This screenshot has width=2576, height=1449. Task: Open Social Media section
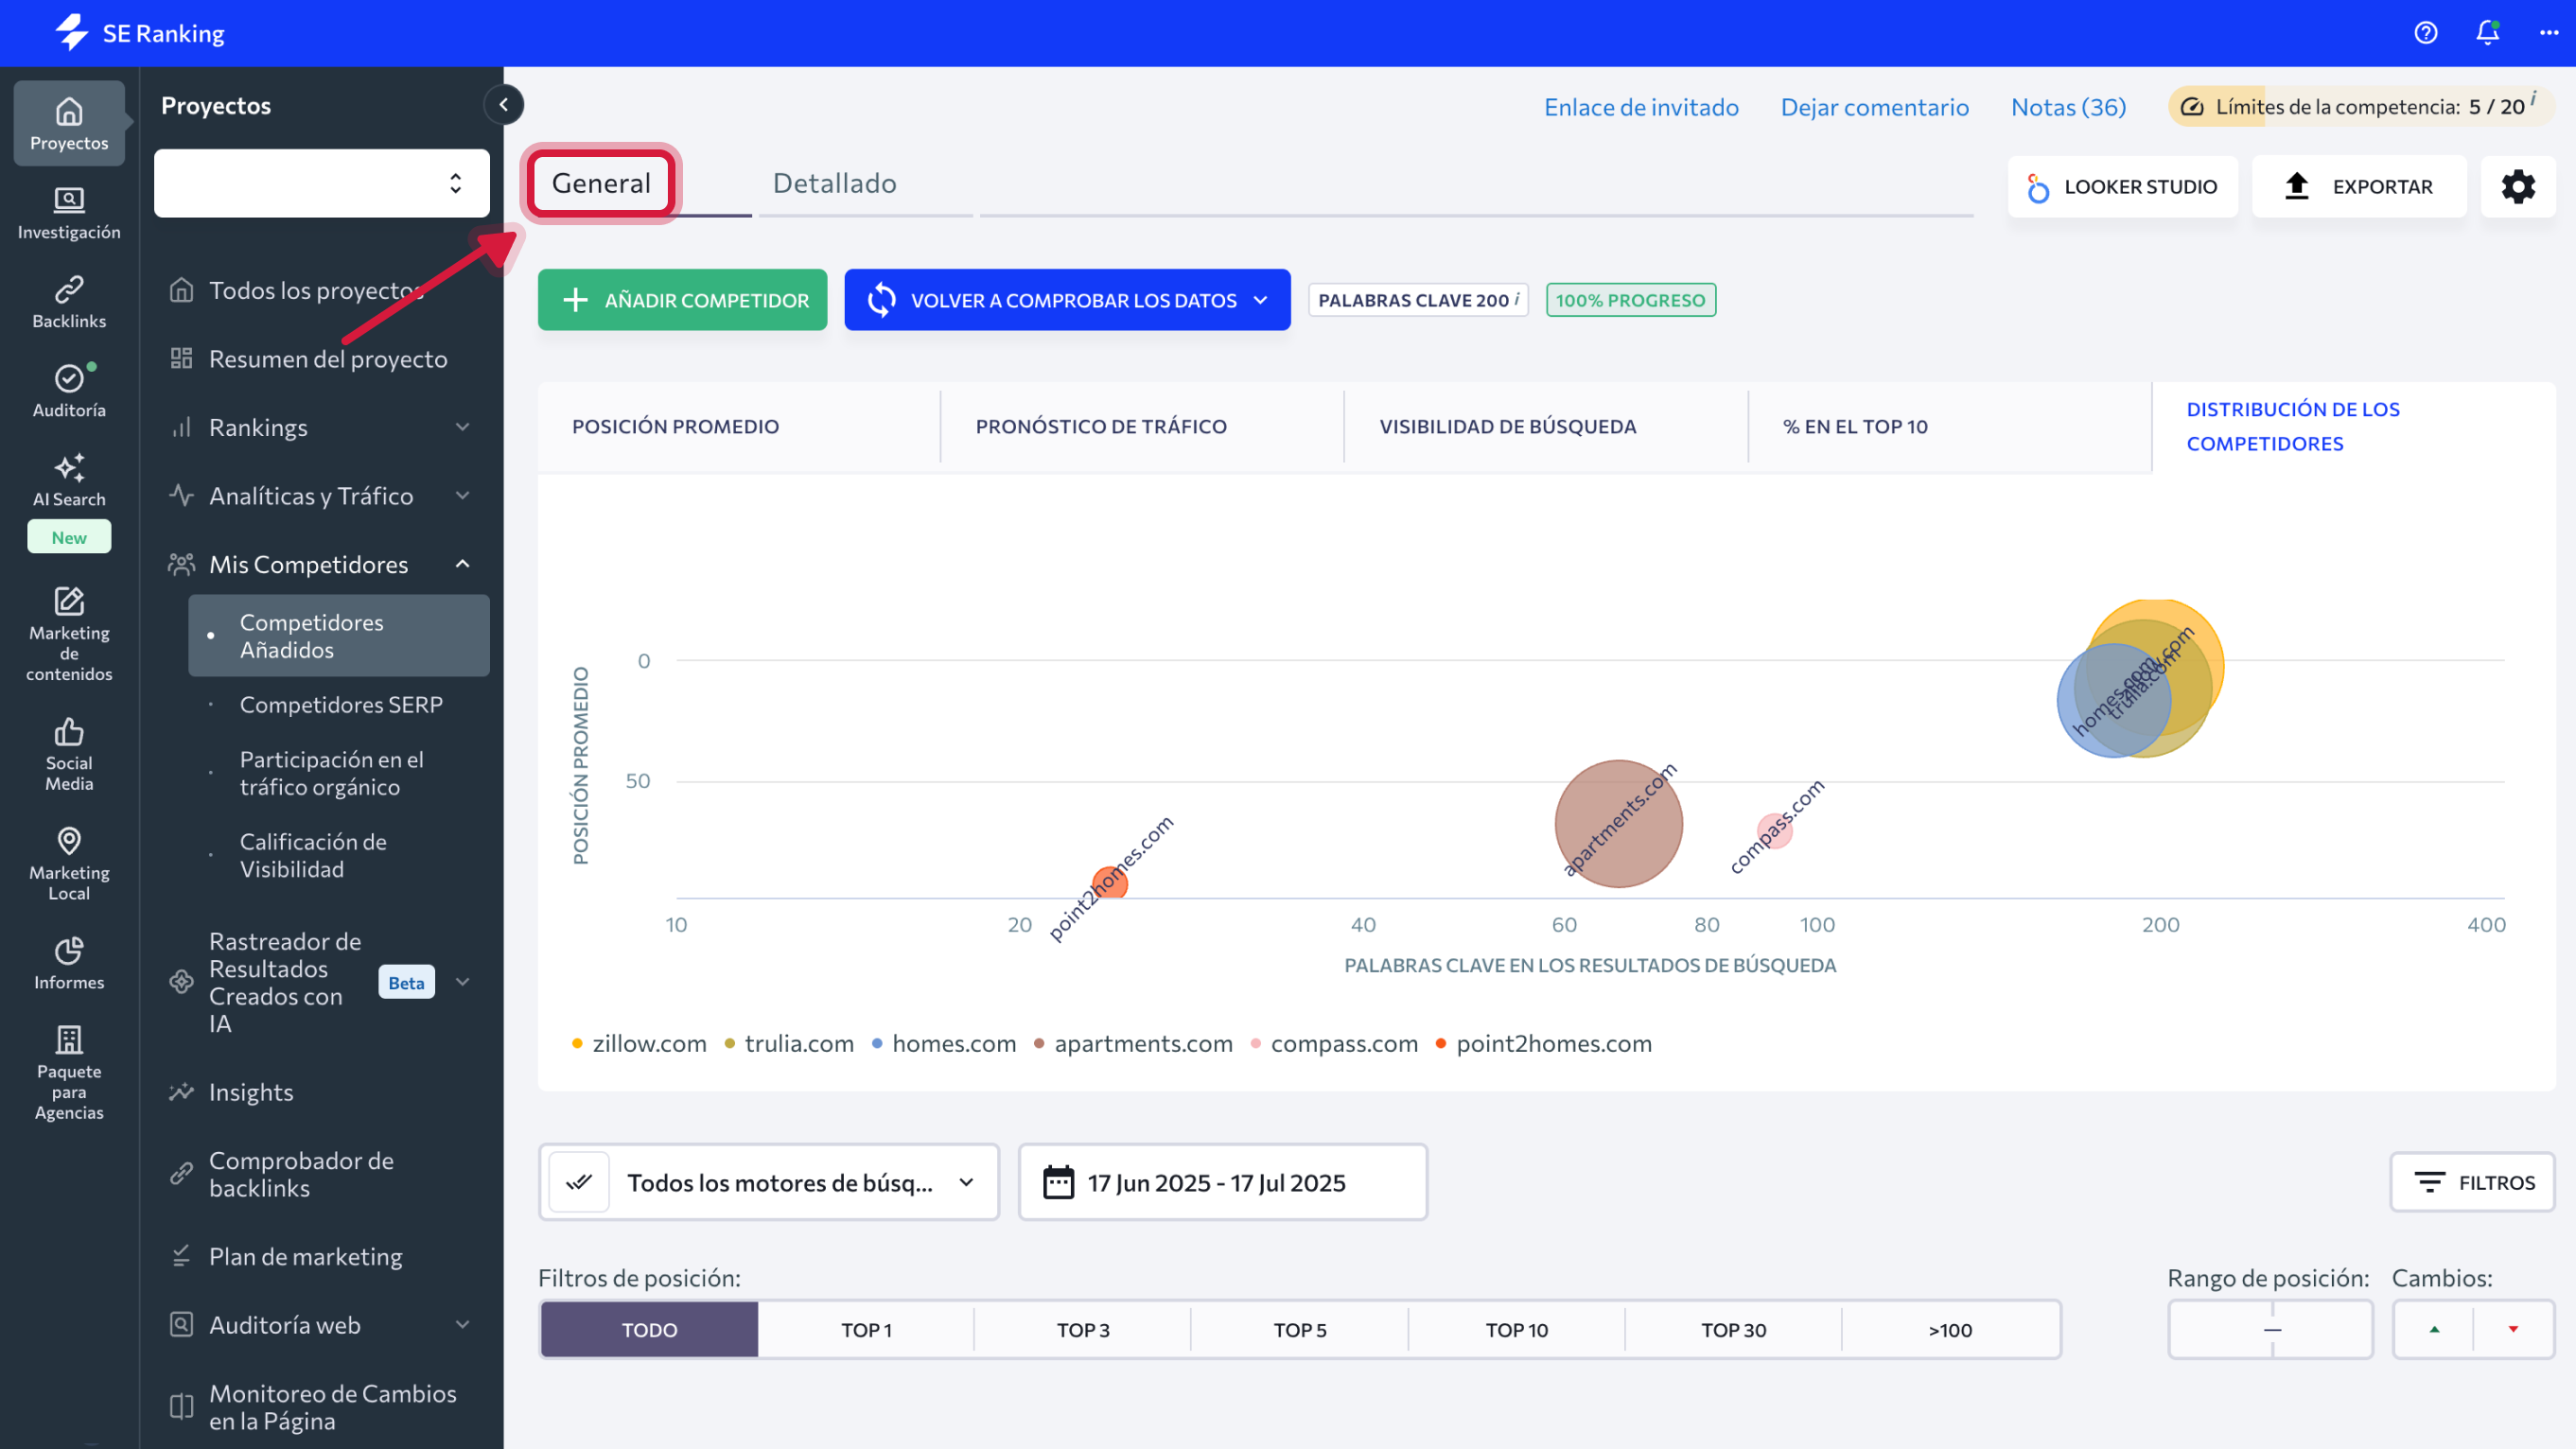tap(69, 754)
